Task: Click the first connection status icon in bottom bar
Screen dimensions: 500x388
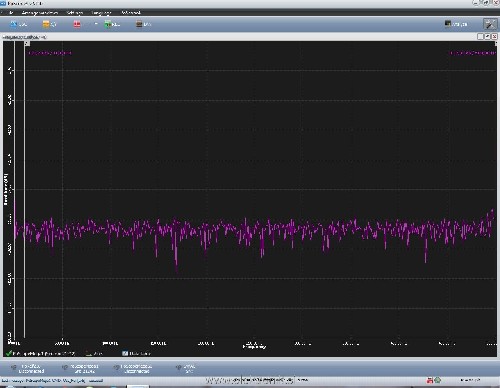Action: (x=14, y=367)
